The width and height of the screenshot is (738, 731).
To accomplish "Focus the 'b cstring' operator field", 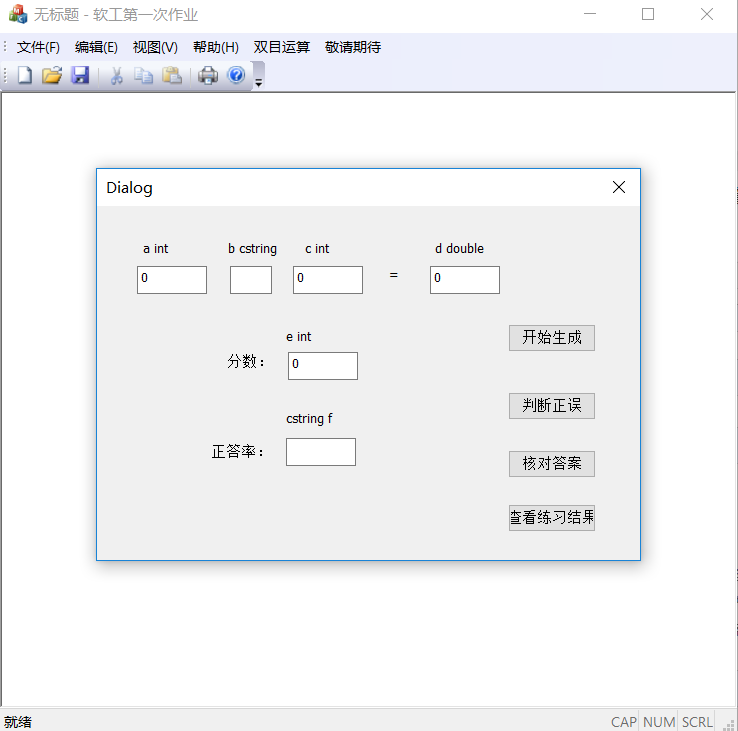I will pyautogui.click(x=251, y=280).
